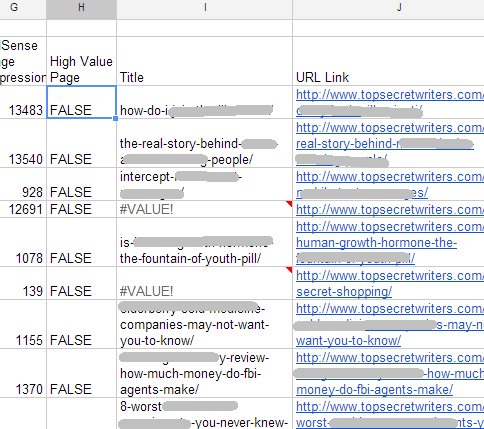
Task: Select column J header
Action: [x=388, y=9]
